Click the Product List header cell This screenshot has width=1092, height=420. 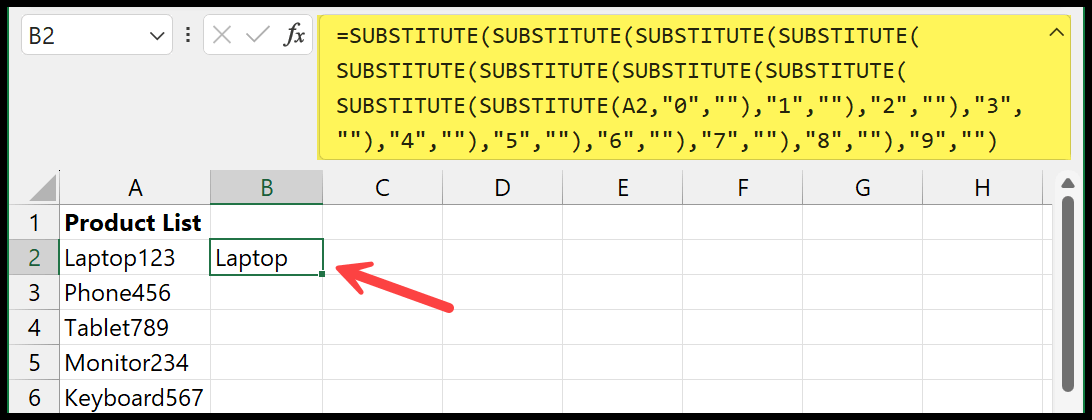tap(135, 223)
